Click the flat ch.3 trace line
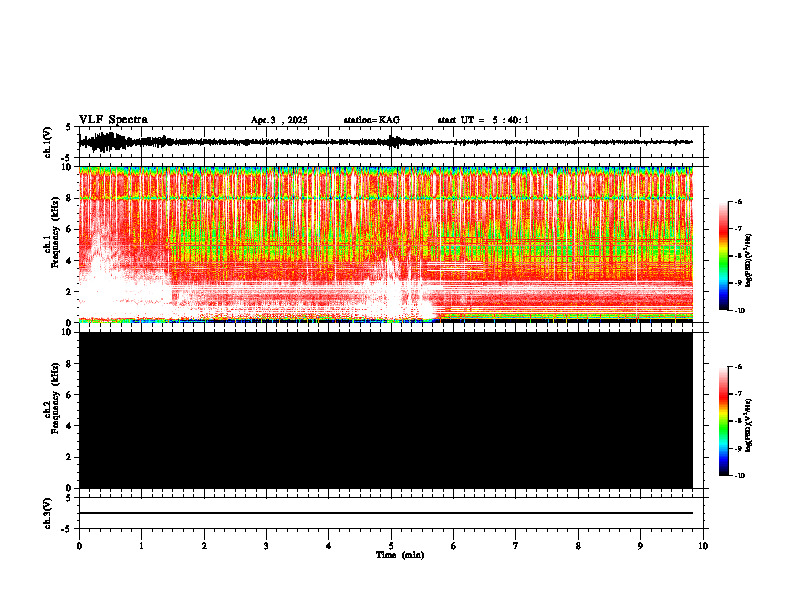 point(385,513)
